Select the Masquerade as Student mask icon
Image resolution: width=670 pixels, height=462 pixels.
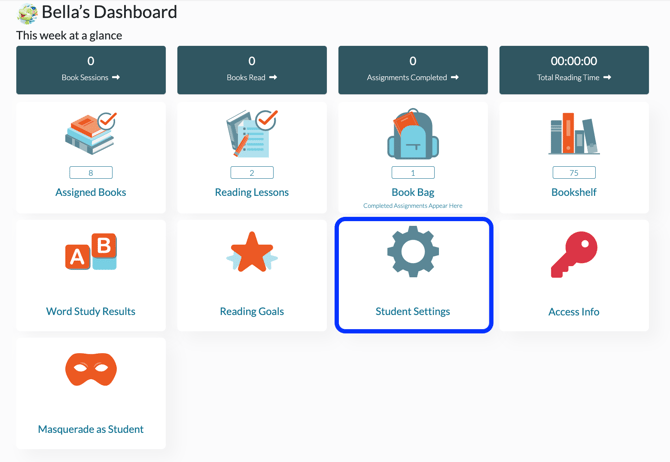(x=91, y=369)
